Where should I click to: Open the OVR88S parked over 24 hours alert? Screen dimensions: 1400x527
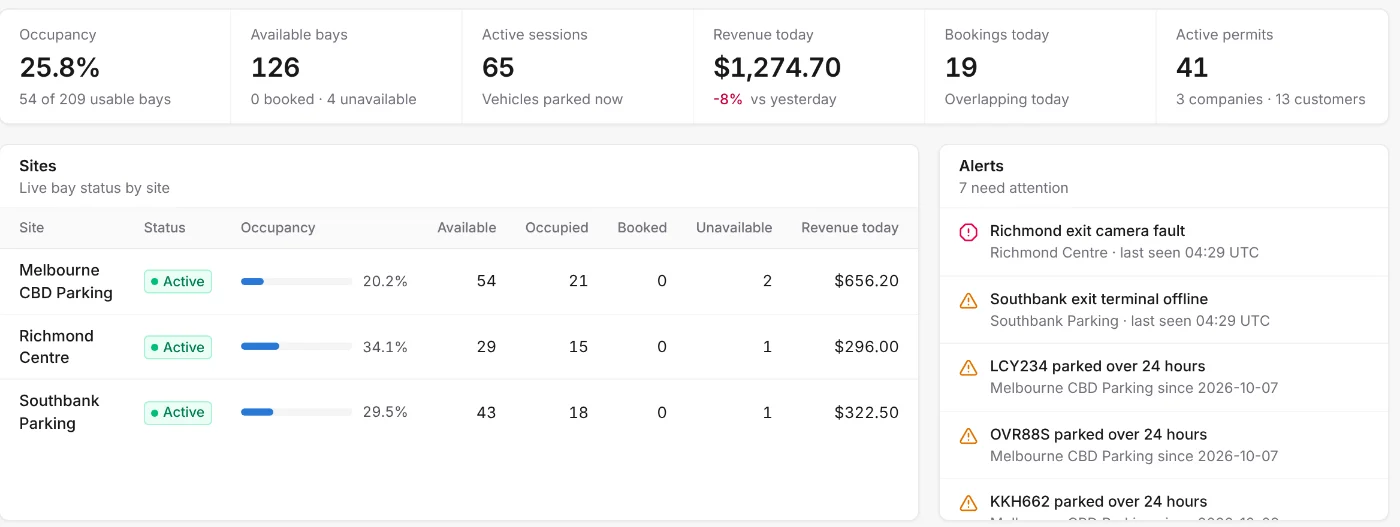point(1164,445)
